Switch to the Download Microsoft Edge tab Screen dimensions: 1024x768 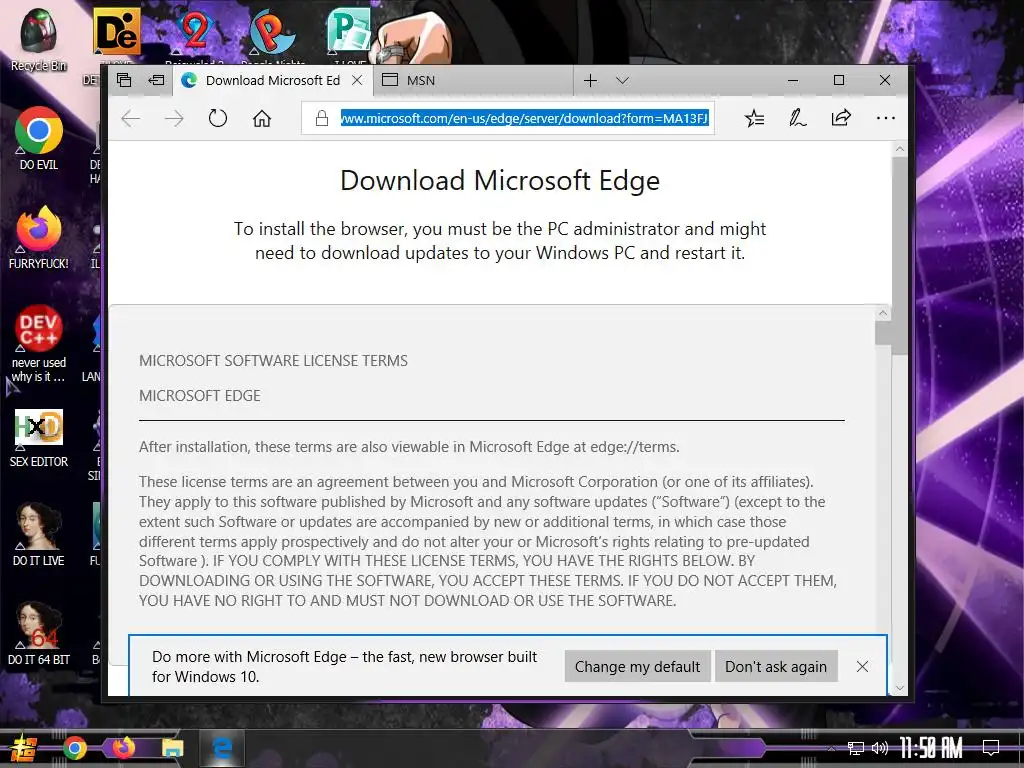pos(272,80)
